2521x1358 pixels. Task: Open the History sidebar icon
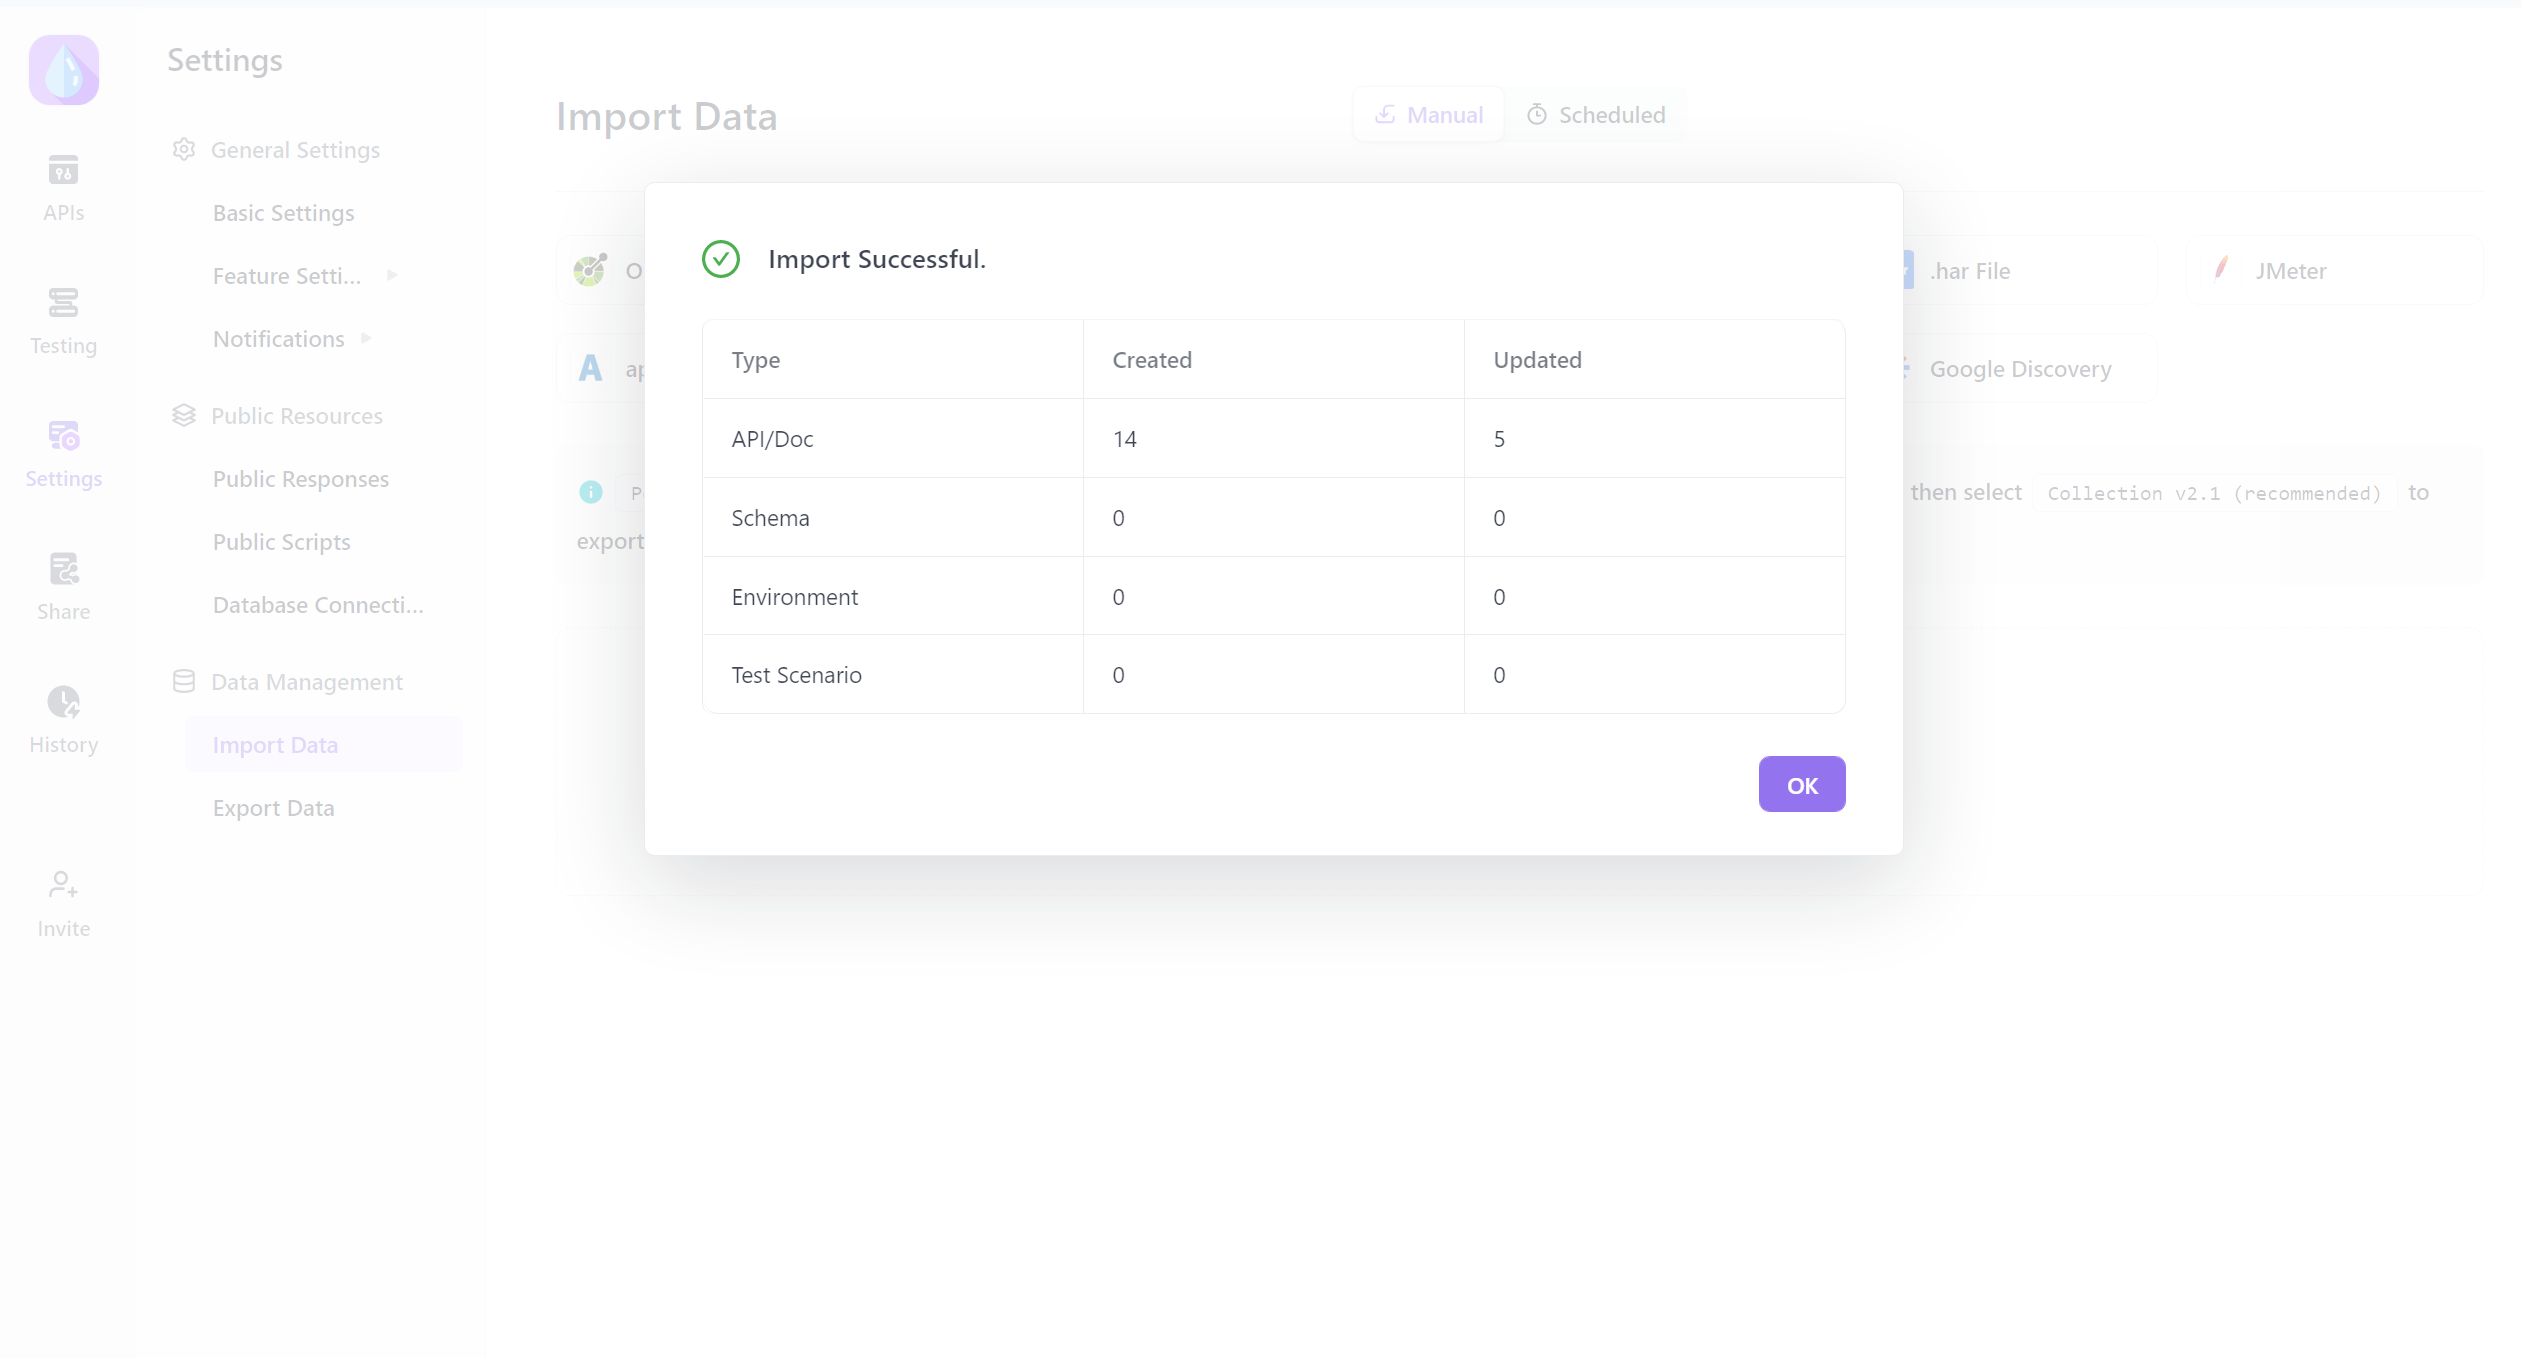click(x=63, y=702)
